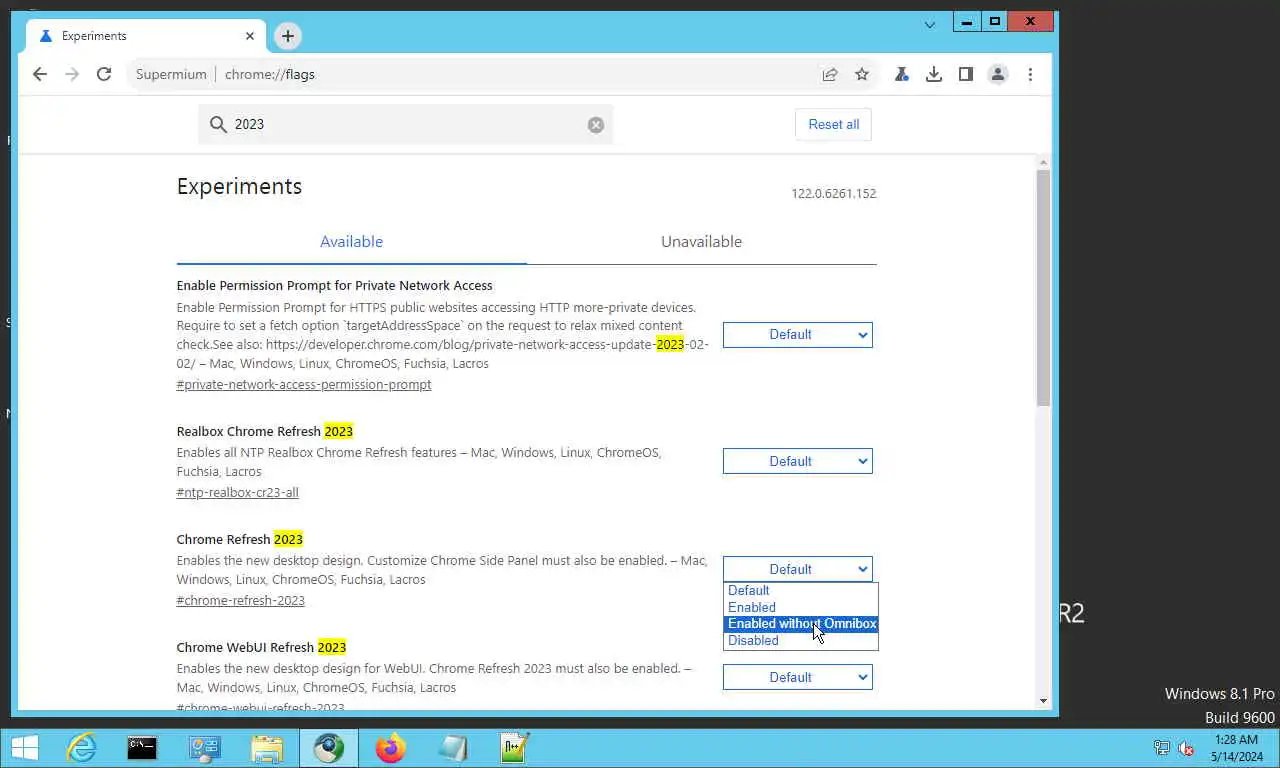Viewport: 1280px width, 768px height.
Task: Click Enable Permission Prompt for Private Network Access title
Action: [335, 286]
